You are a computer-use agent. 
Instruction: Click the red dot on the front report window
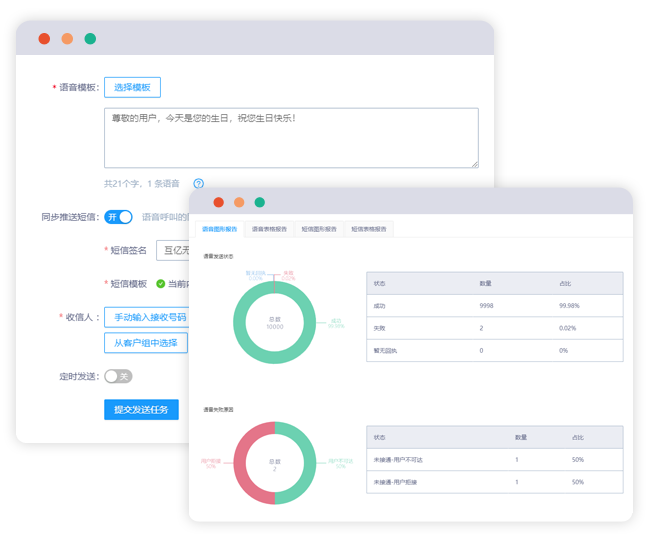[218, 202]
